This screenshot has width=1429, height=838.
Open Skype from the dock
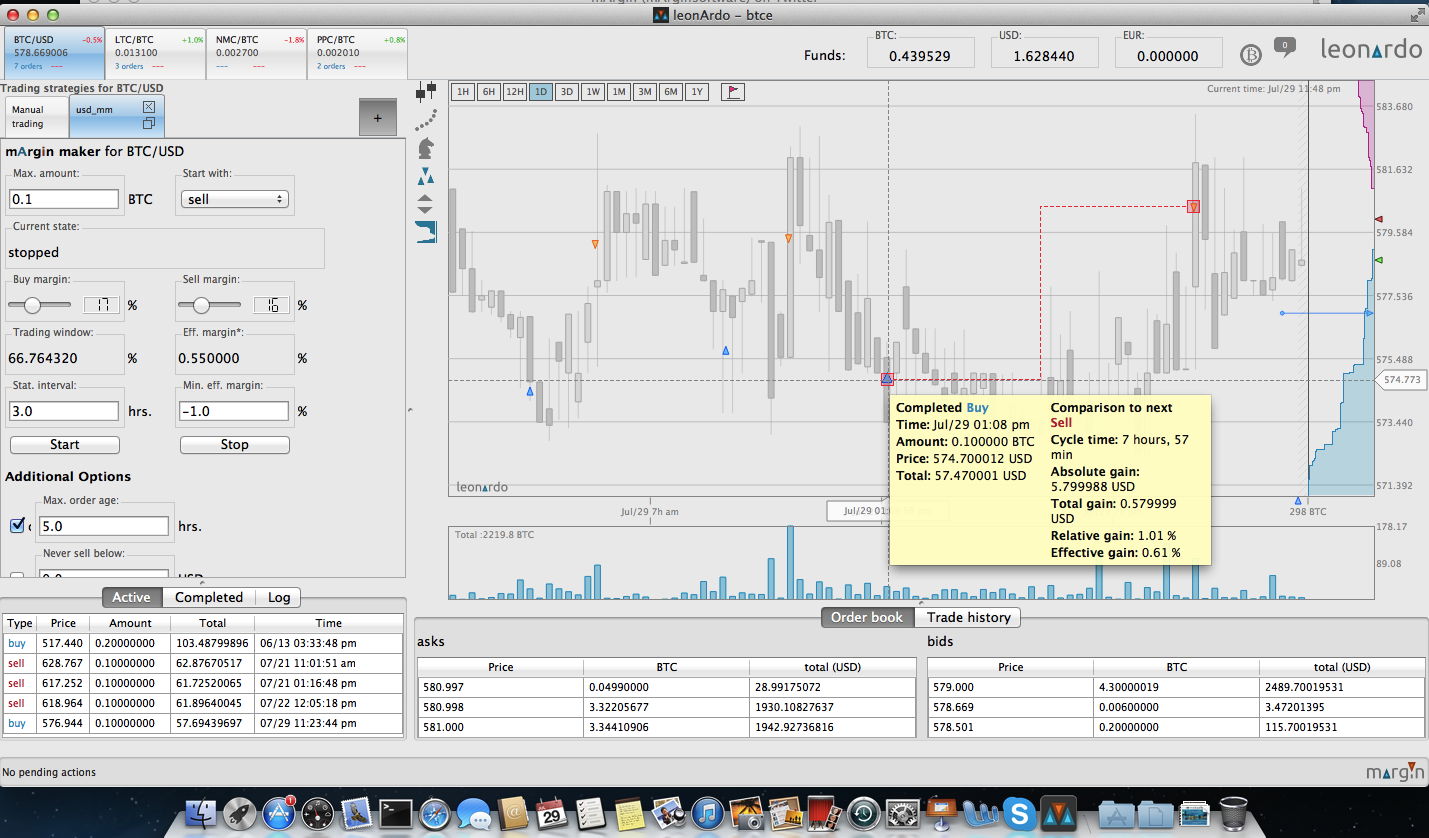point(1019,812)
